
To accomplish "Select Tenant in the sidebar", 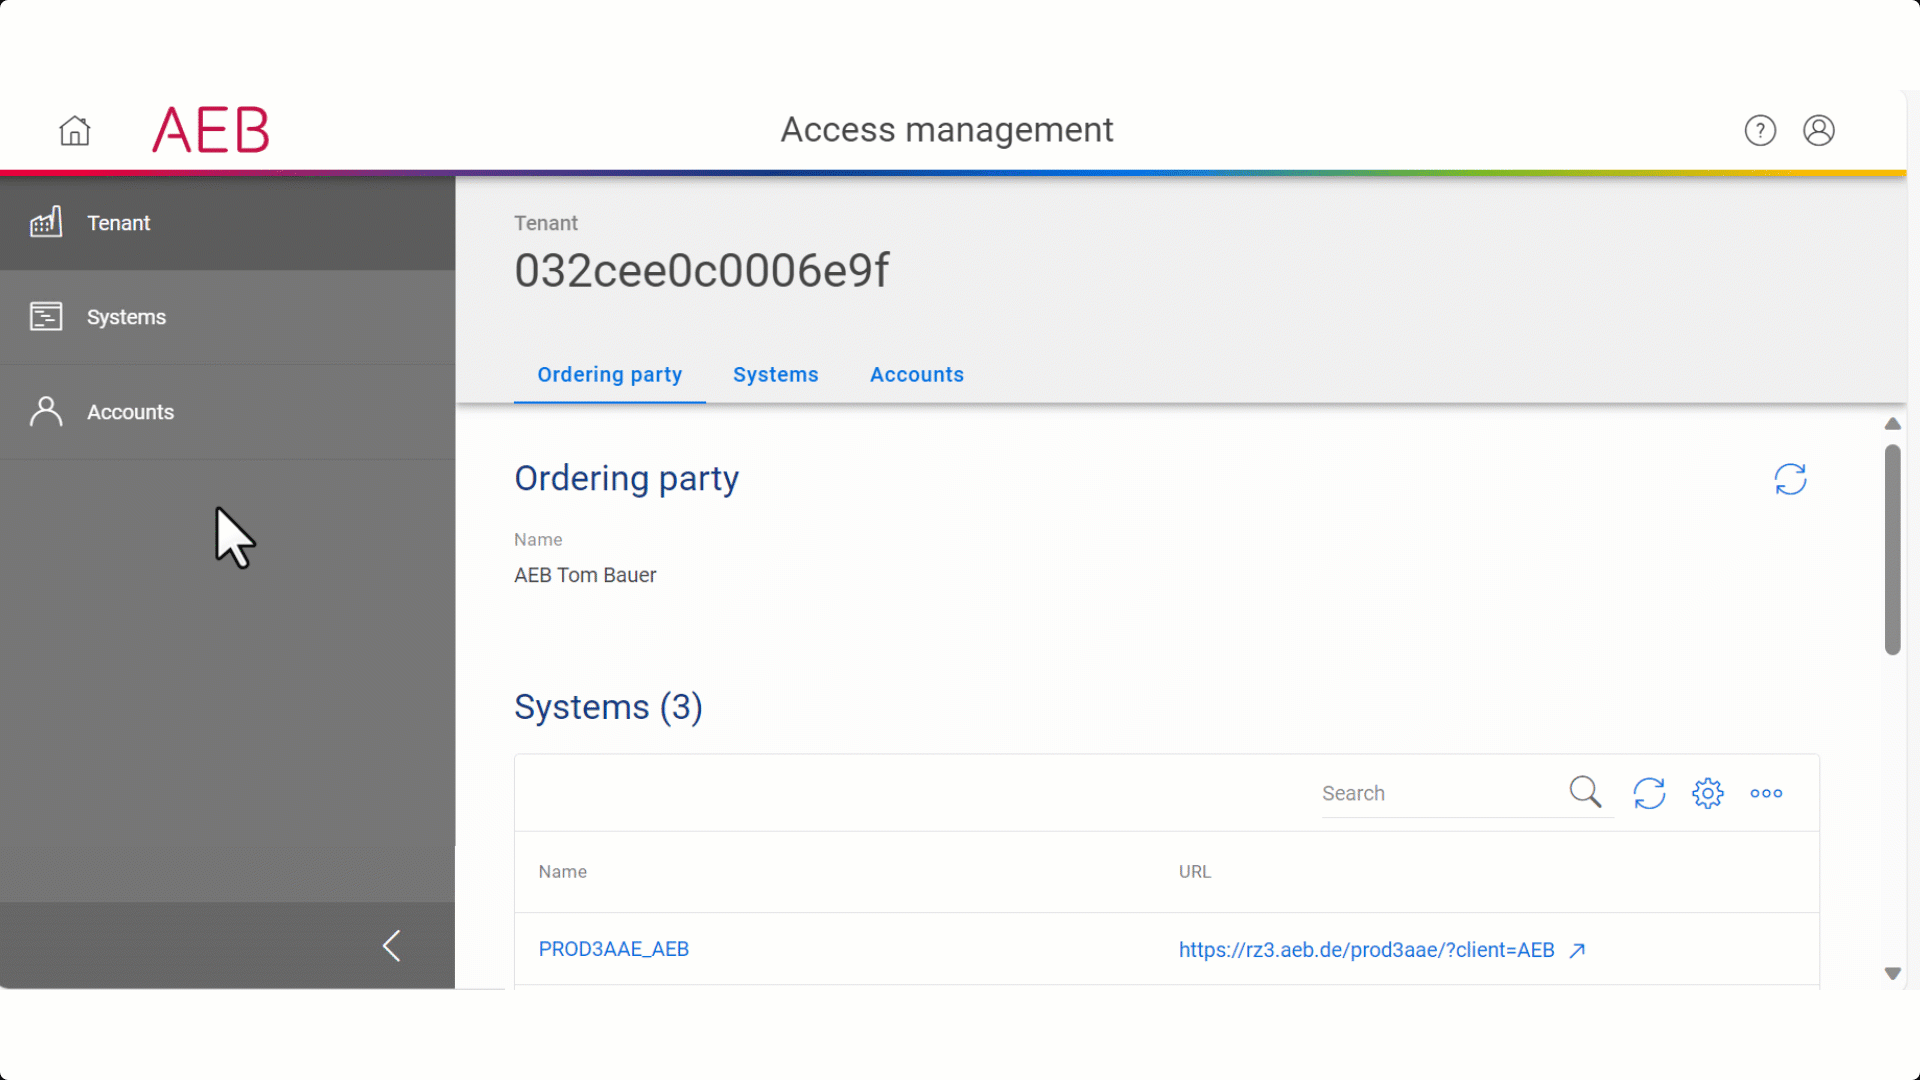I will click(118, 223).
